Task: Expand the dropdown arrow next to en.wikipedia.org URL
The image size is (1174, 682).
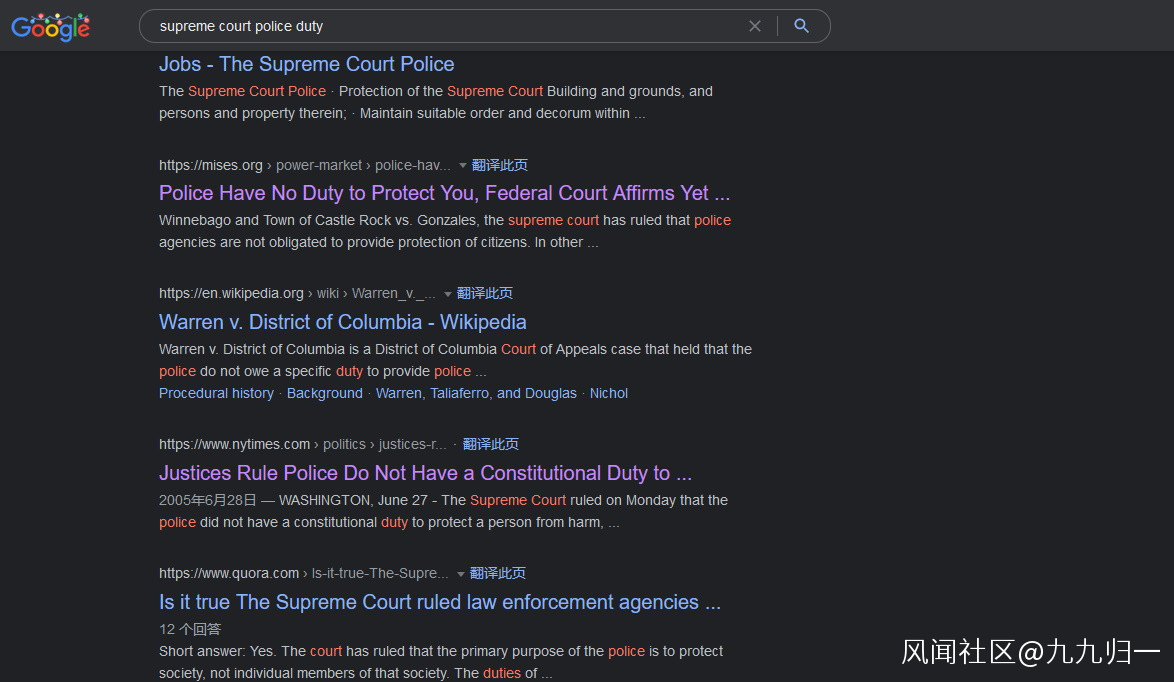Action: point(448,294)
